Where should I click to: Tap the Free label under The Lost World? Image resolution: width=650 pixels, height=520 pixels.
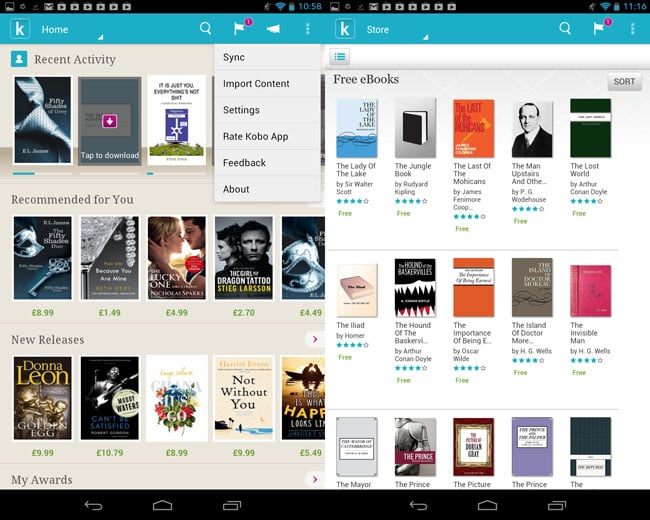pyautogui.click(x=579, y=214)
